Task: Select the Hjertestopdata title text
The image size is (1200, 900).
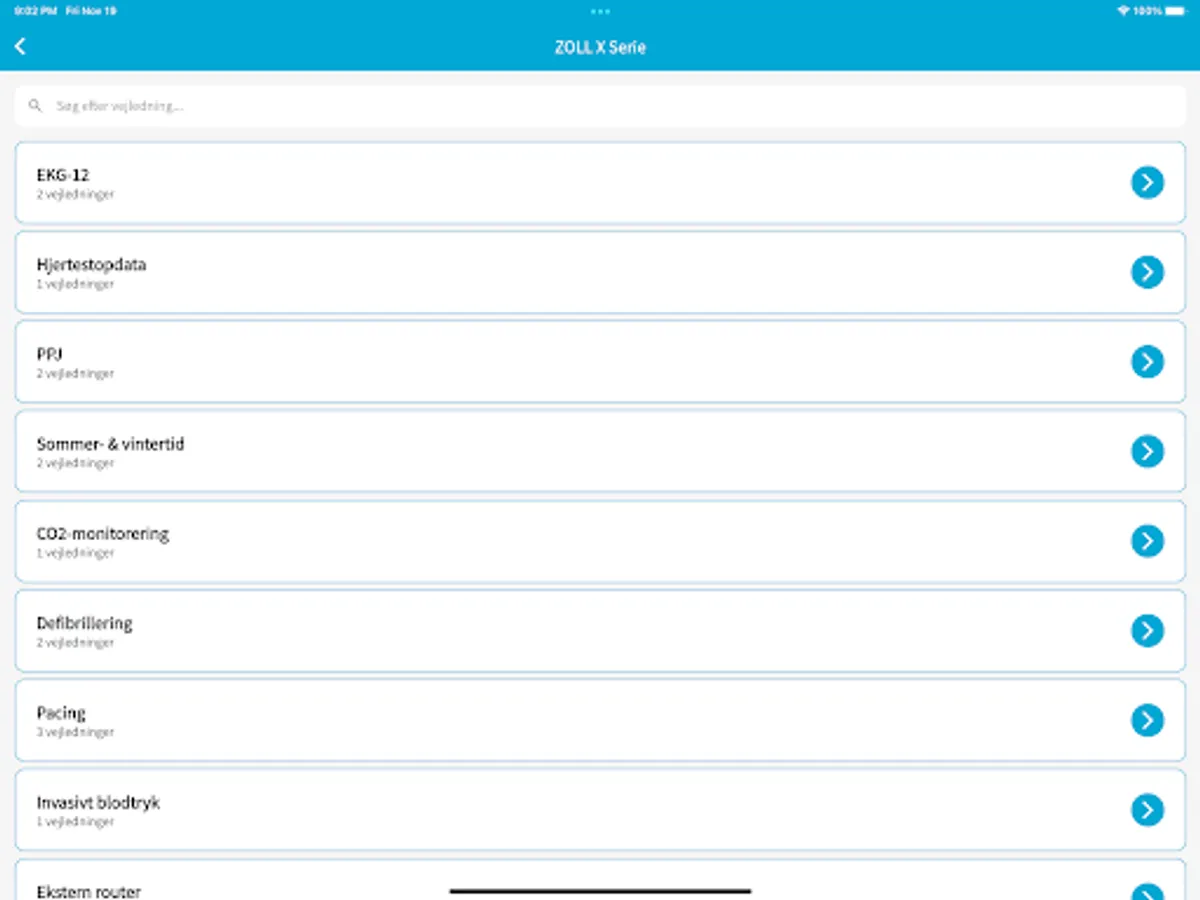Action: [x=91, y=265]
